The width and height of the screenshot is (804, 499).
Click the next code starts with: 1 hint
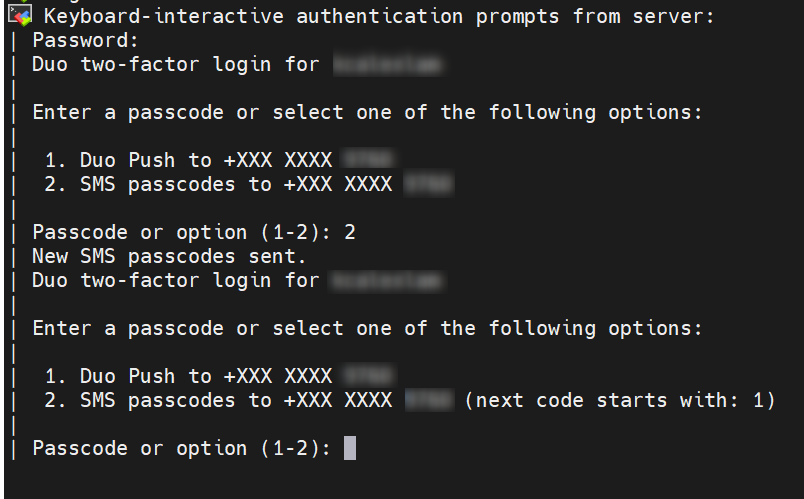[620, 401]
